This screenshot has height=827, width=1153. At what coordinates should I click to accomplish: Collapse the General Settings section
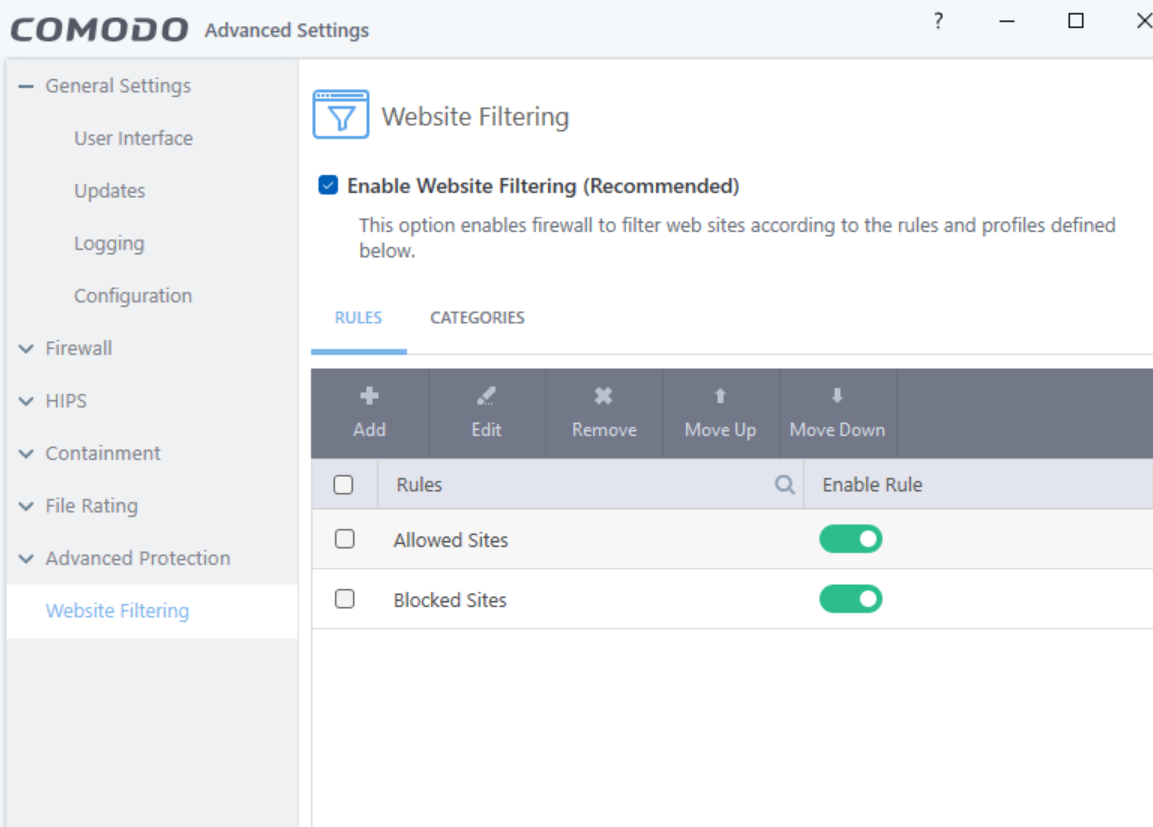tap(26, 86)
